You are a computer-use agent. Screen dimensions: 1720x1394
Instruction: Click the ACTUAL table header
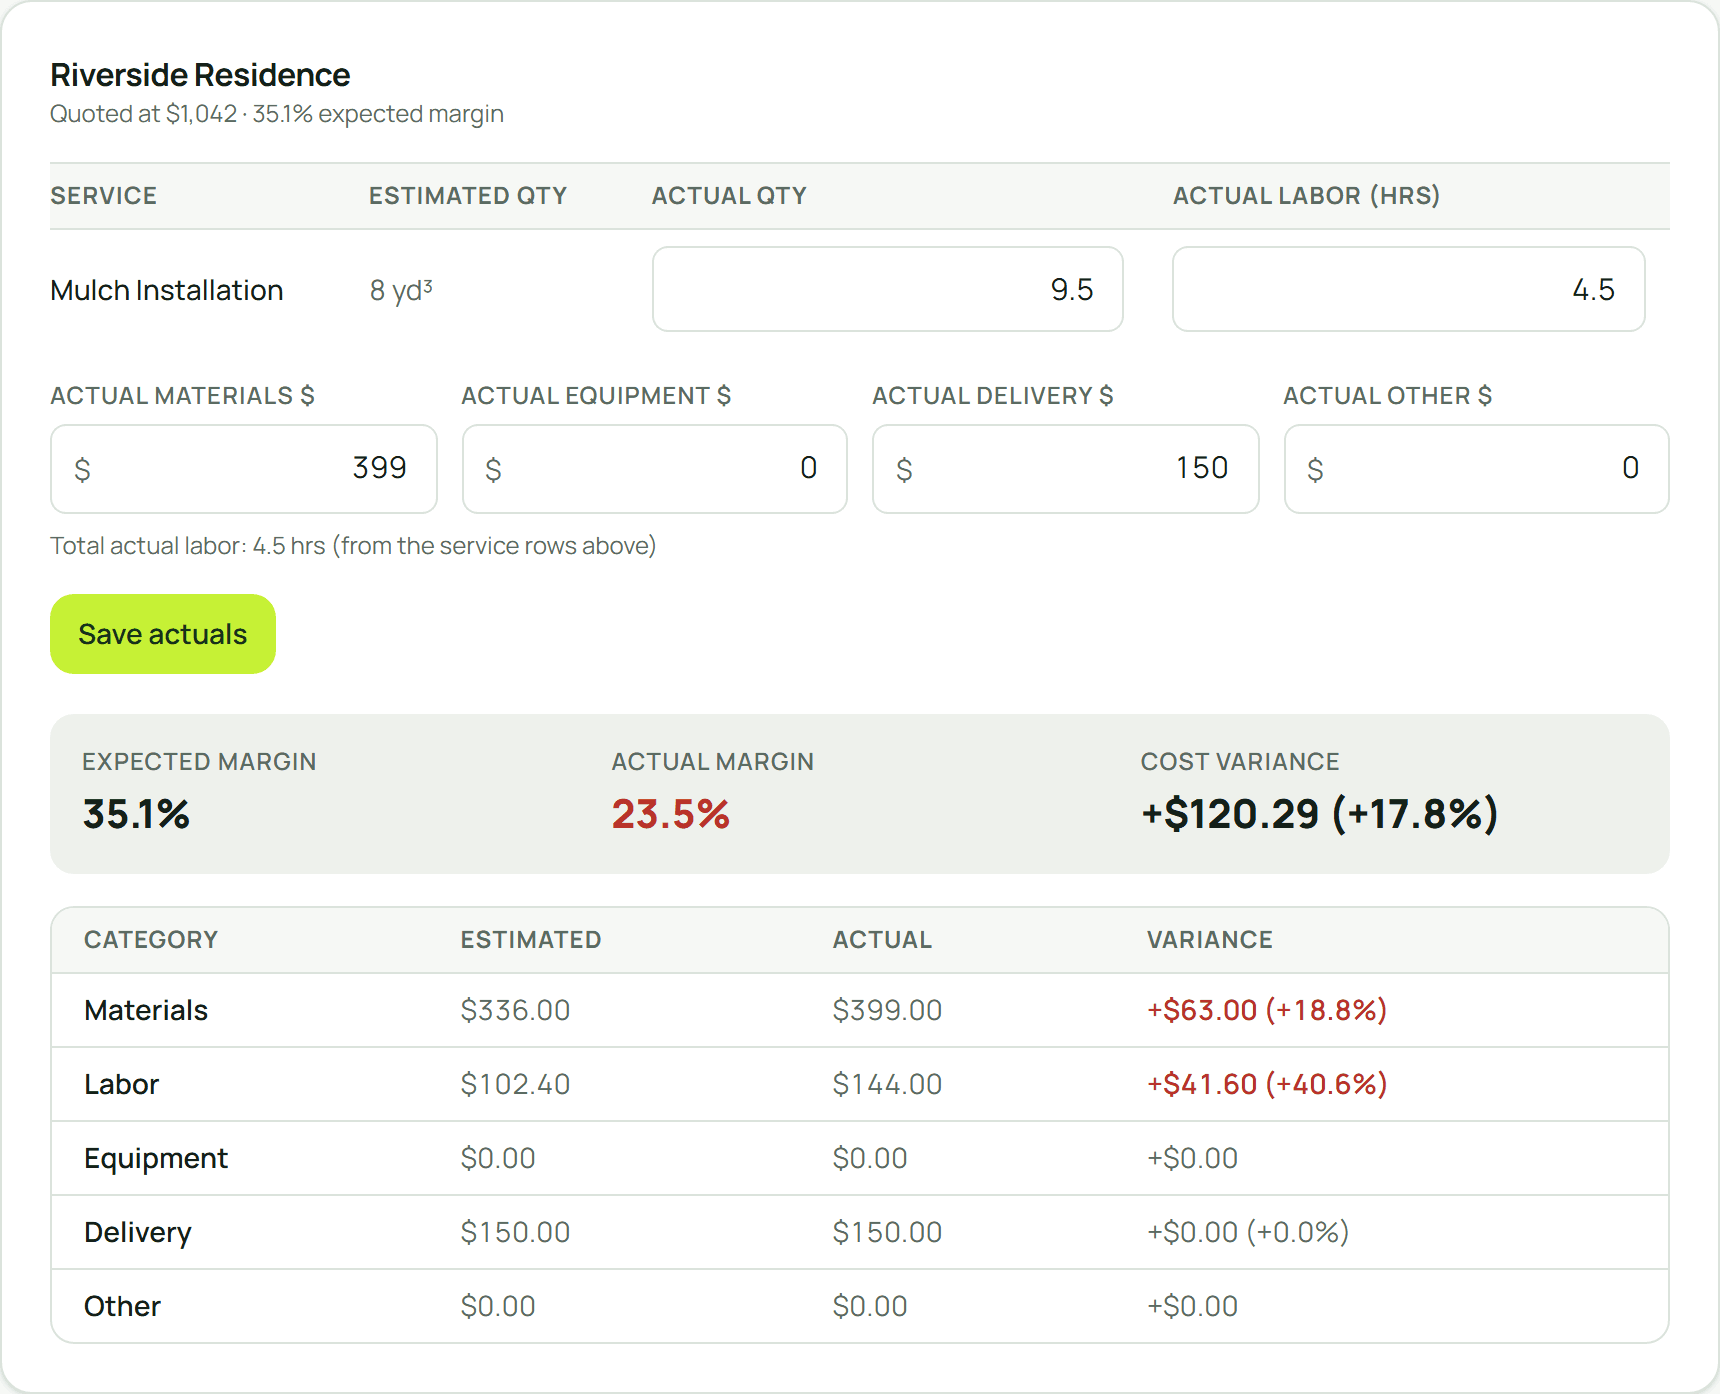[x=882, y=940]
